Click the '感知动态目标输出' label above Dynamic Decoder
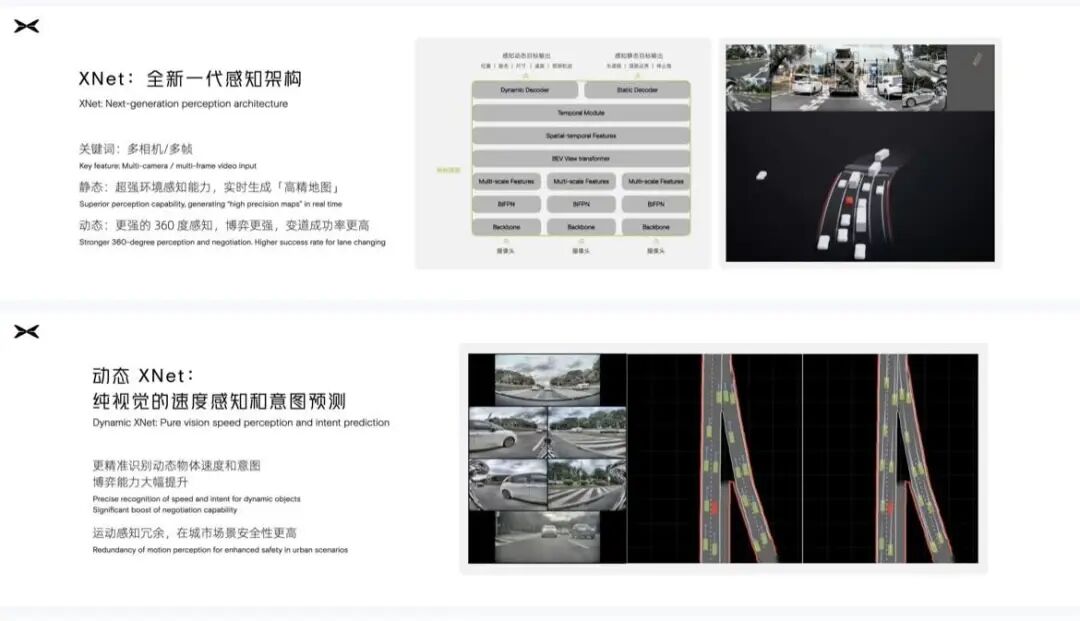The image size is (1080, 621). [x=526, y=56]
